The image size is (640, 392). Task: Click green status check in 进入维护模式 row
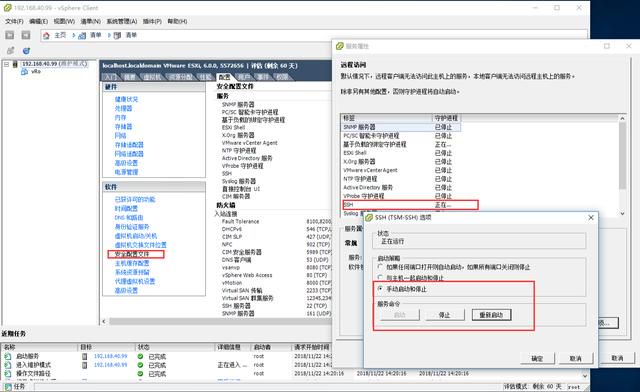(140, 365)
